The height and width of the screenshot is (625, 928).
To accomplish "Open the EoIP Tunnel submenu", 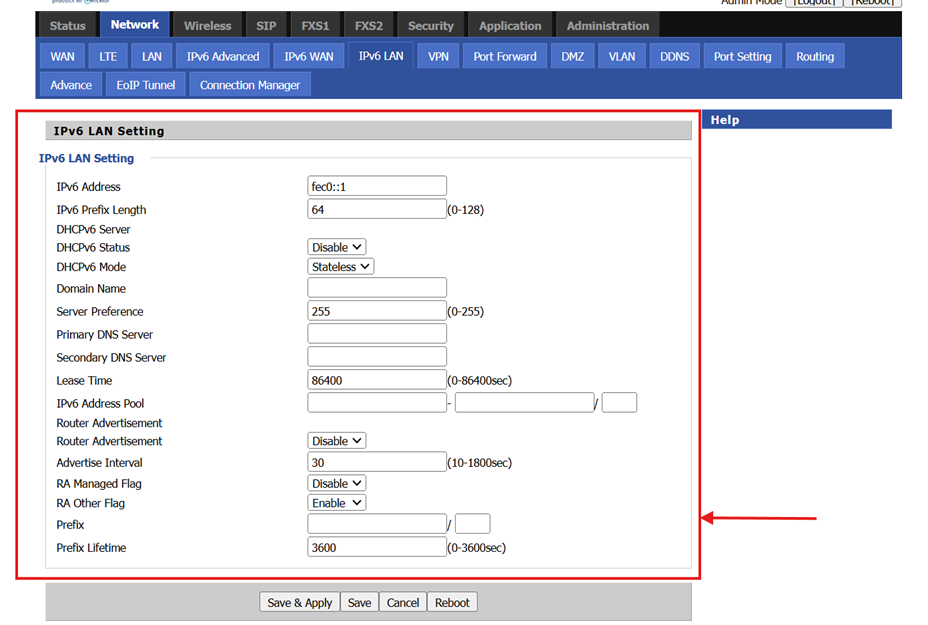I will point(145,85).
